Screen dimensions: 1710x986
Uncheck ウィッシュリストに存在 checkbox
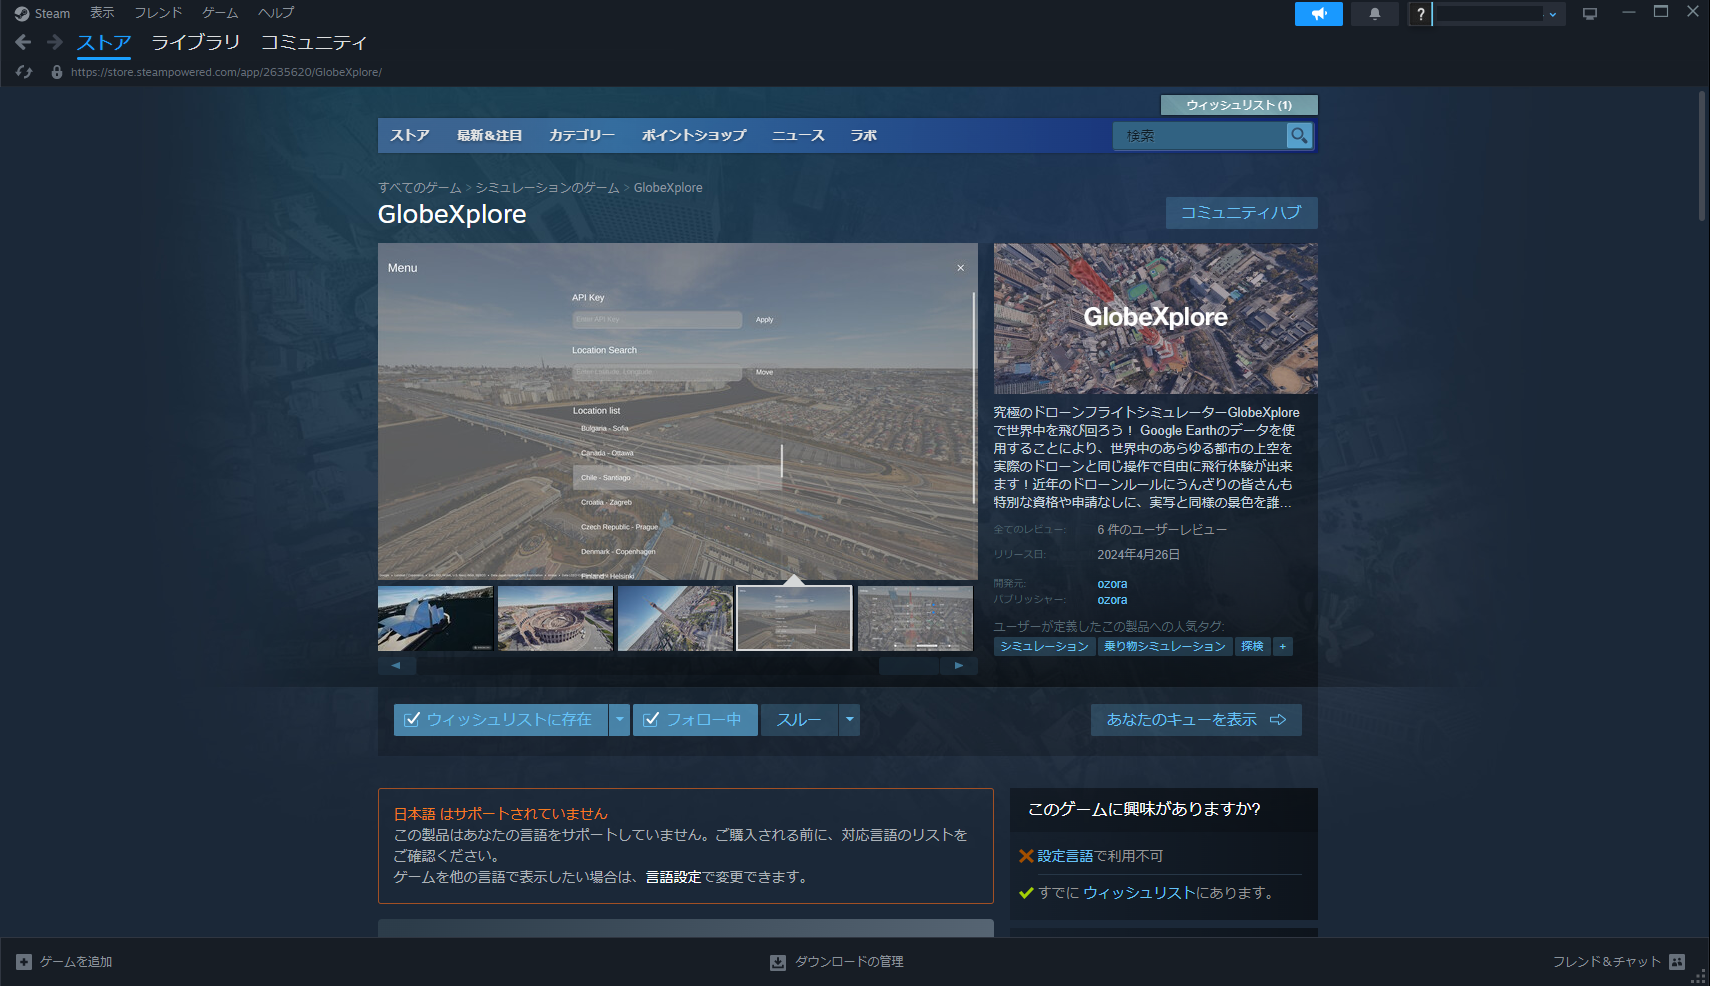pyautogui.click(x=412, y=719)
